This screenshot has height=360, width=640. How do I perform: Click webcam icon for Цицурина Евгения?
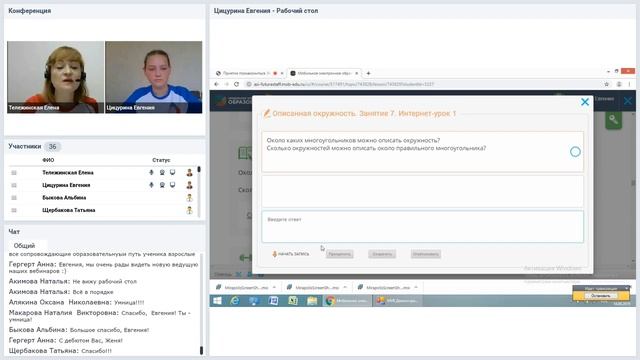[x=162, y=185]
